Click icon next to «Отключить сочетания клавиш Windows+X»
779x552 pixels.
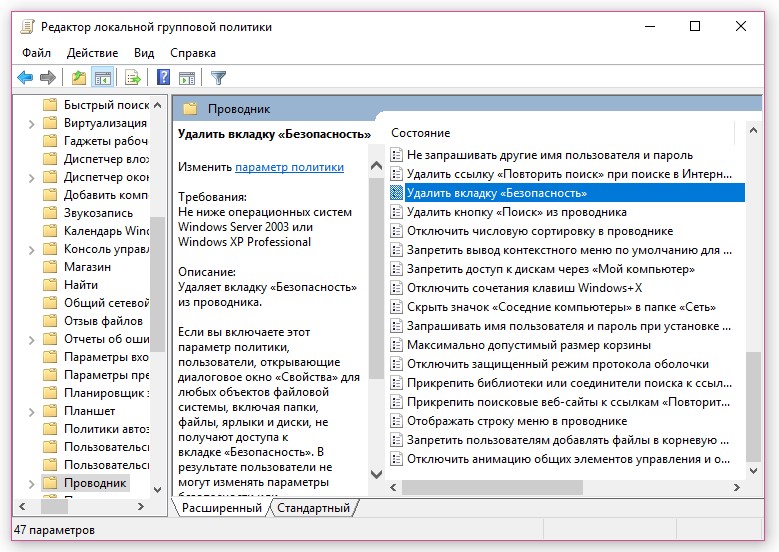coord(396,288)
